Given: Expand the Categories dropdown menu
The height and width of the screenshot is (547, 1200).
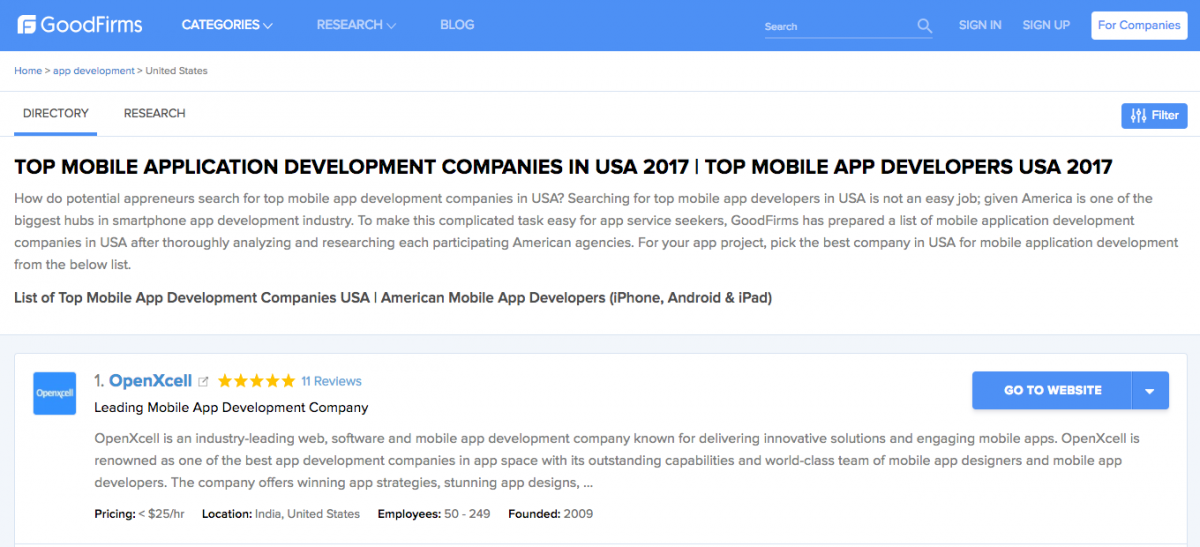Looking at the screenshot, I should tap(227, 25).
